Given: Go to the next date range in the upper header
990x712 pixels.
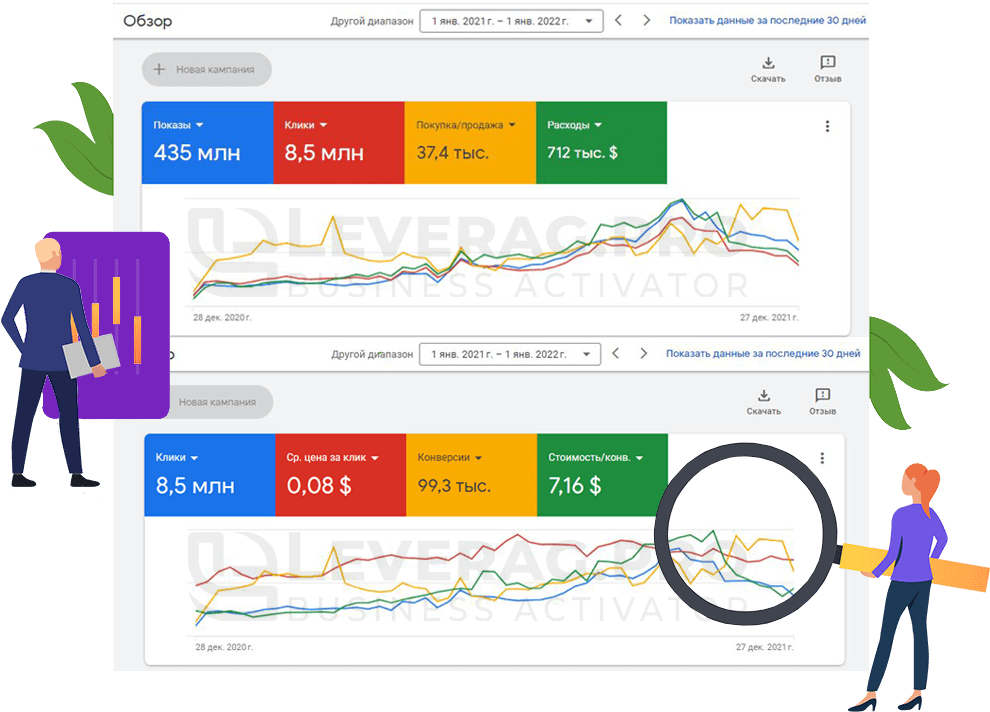Looking at the screenshot, I should [646, 20].
